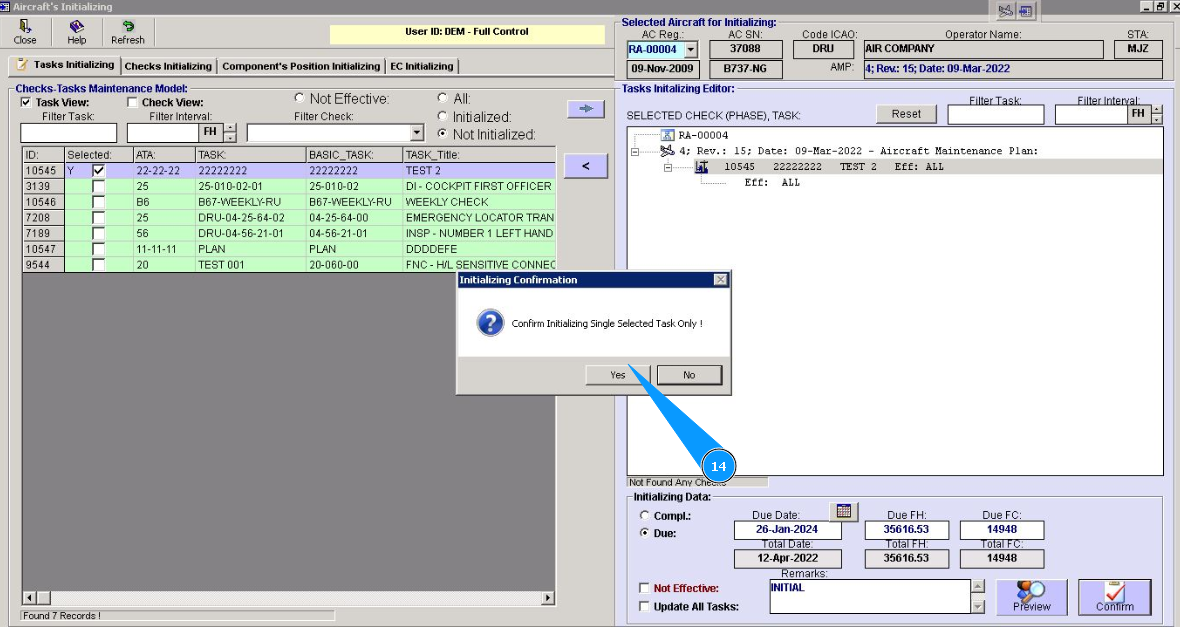Image resolution: width=1180 pixels, height=633 pixels.
Task: Check Selected box for task 7189
Action: click(99, 233)
